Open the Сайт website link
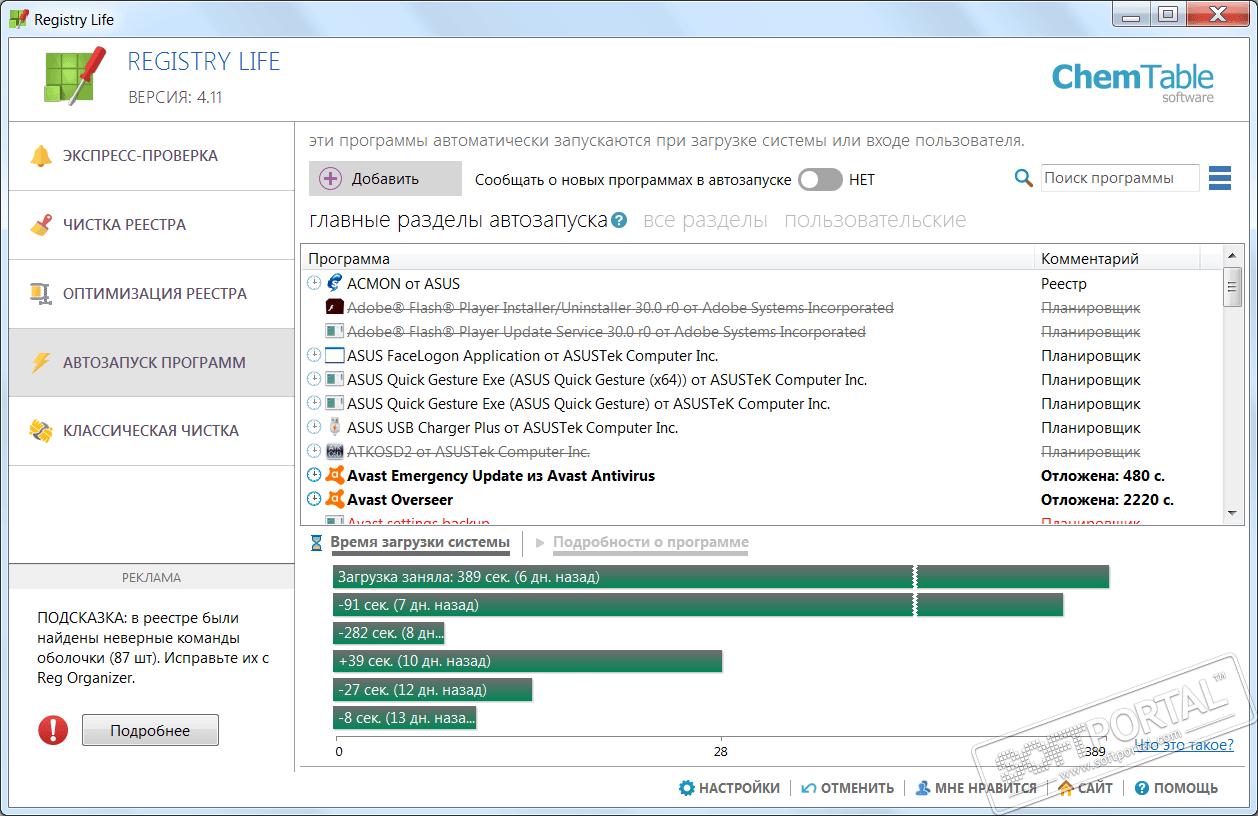The height and width of the screenshot is (816, 1258). click(x=1085, y=788)
